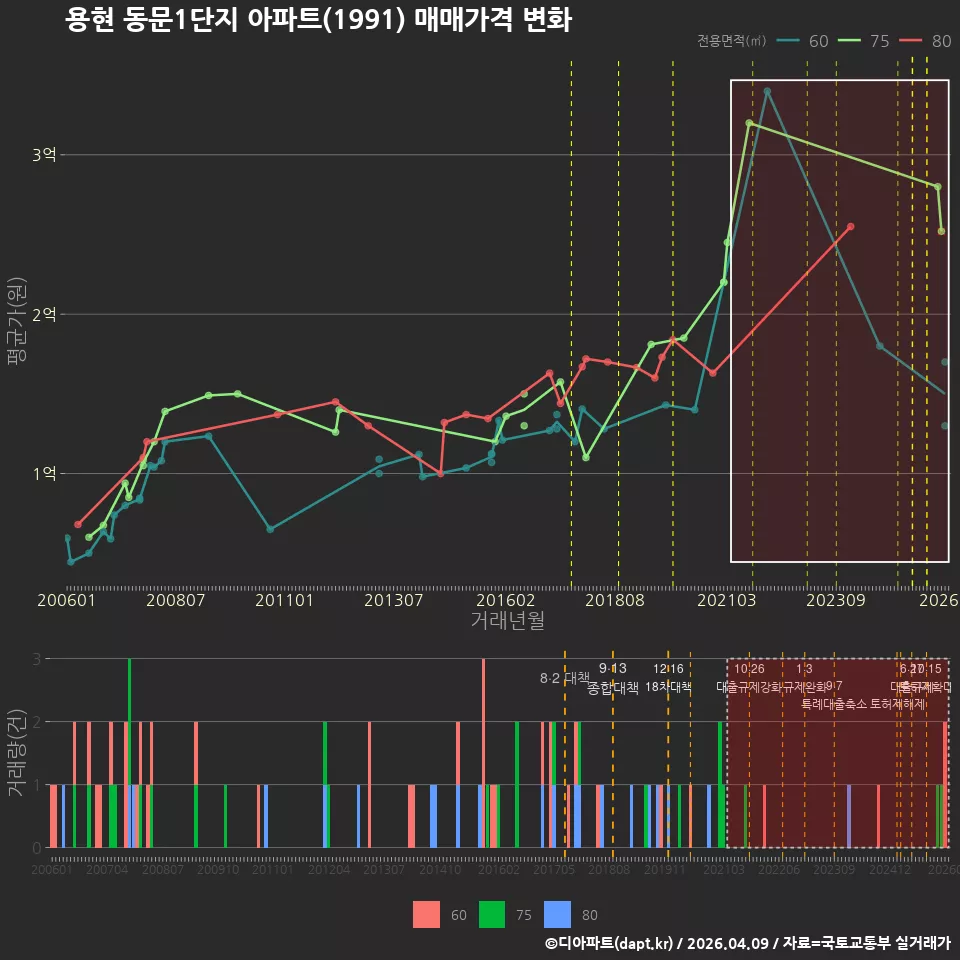Click the salmon 60 swatch in bottom legend
This screenshot has height=960, width=960.
click(x=426, y=915)
